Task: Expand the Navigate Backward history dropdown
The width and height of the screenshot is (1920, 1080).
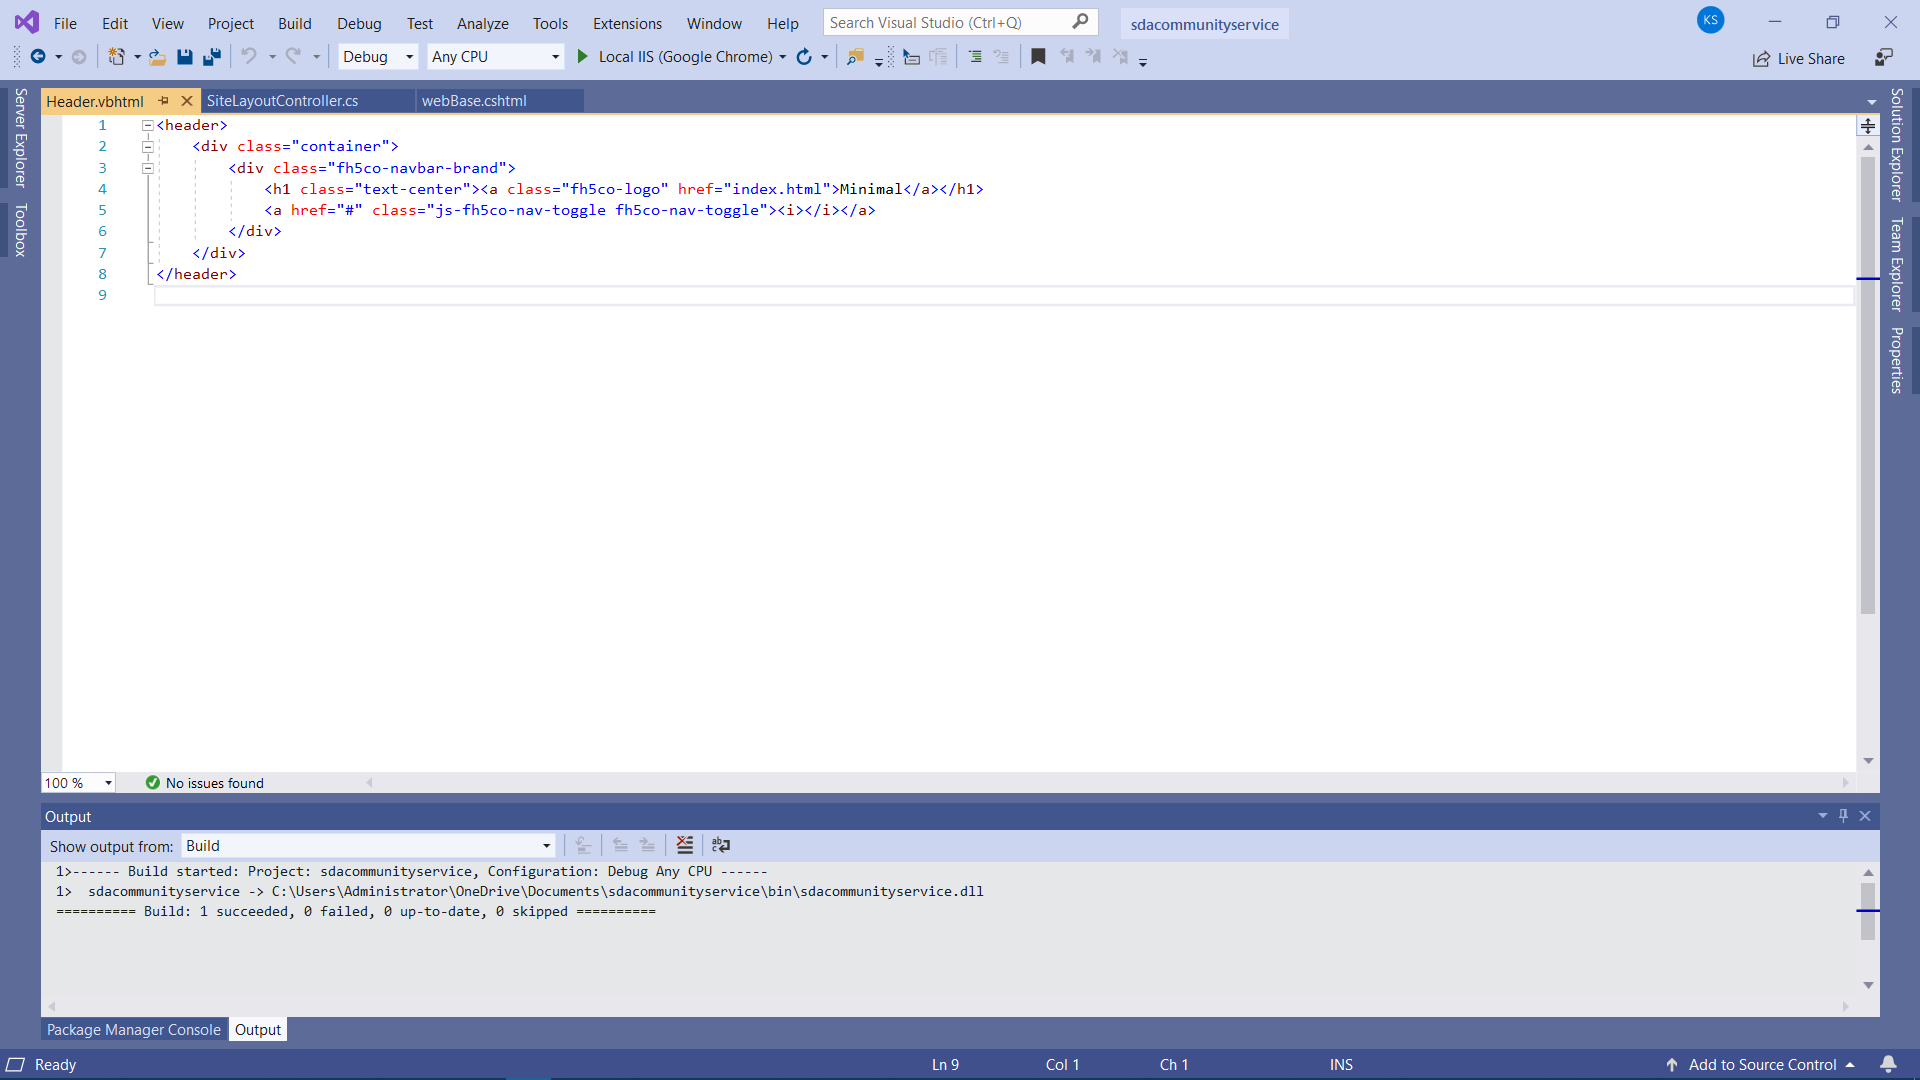Action: click(x=58, y=57)
